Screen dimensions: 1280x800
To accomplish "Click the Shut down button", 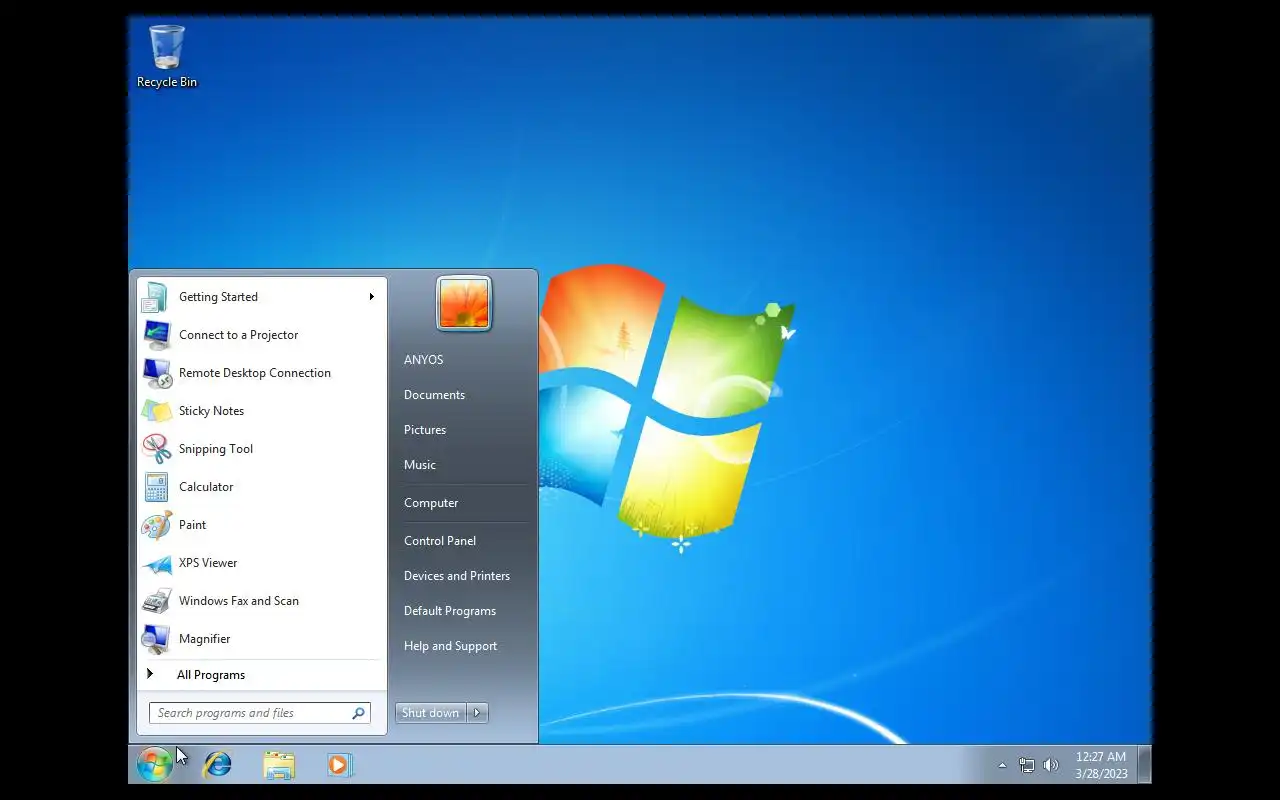I will pos(431,713).
